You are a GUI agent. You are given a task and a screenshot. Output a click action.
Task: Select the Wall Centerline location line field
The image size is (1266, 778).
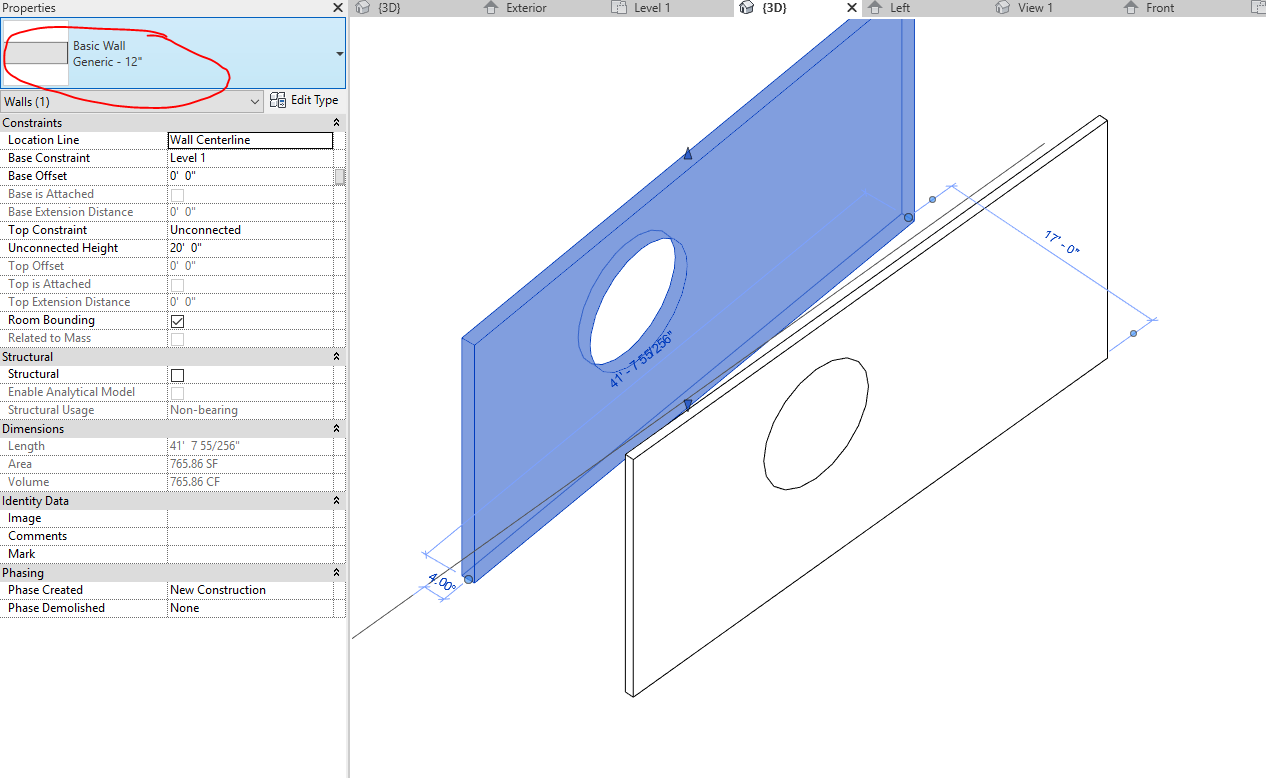coord(249,140)
